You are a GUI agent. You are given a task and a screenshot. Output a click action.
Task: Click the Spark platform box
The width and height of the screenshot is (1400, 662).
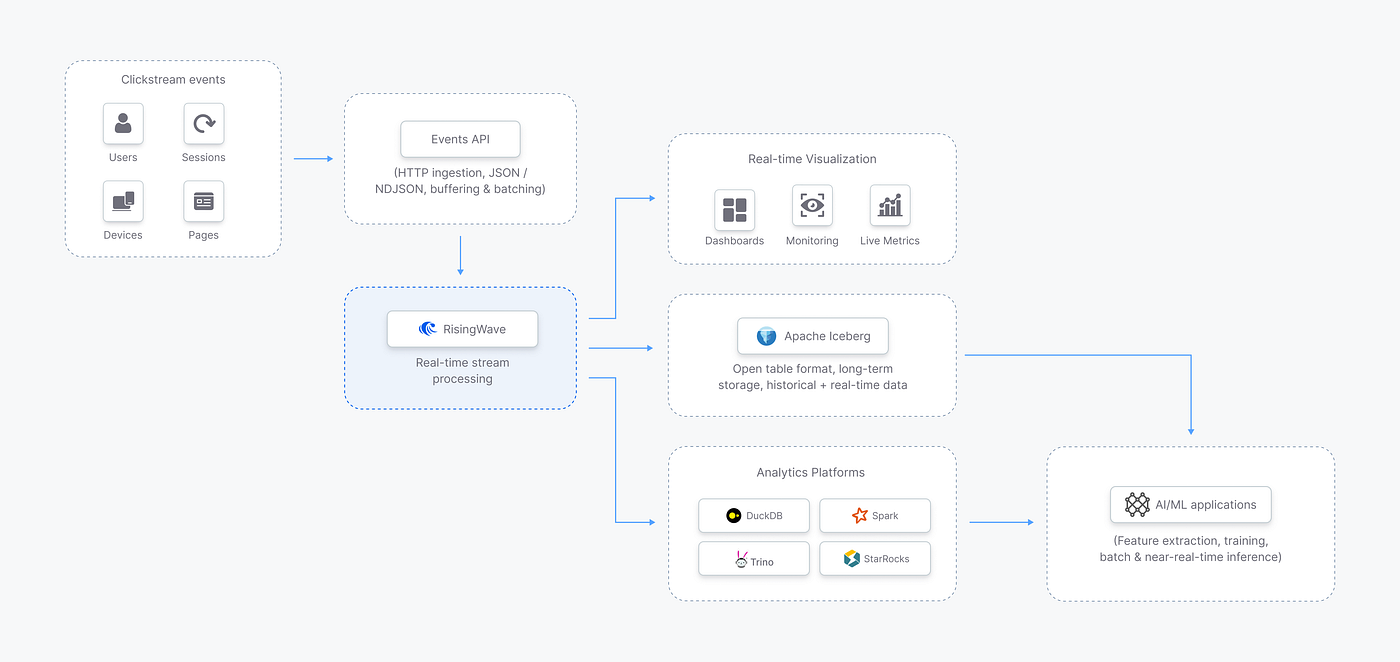coord(875,516)
